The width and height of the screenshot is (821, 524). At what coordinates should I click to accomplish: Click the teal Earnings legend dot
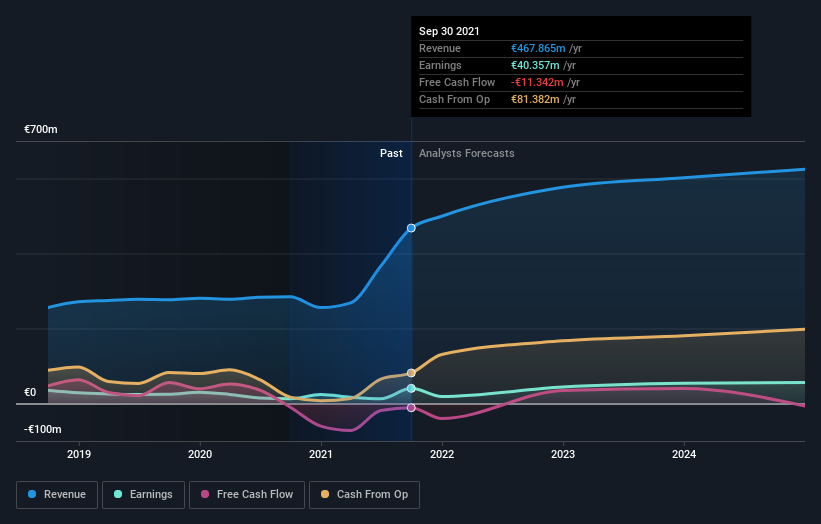click(118, 494)
